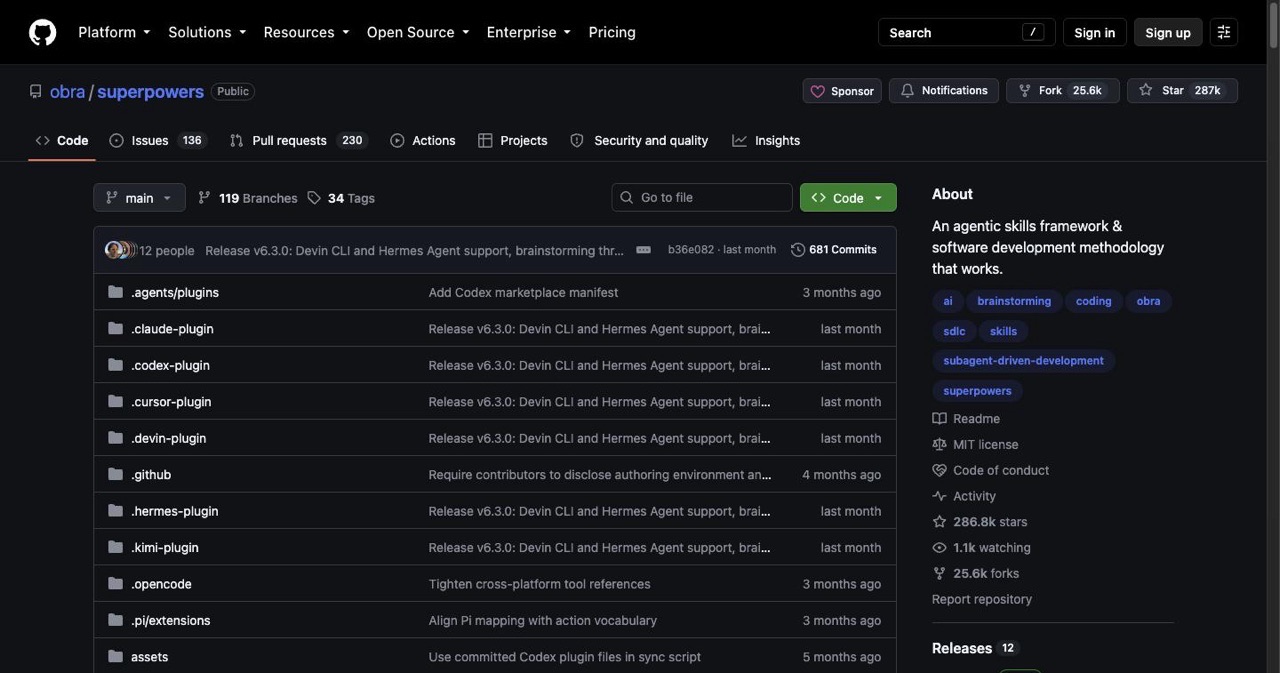
Task: Open commit b36e082 hash link
Action: [x=691, y=250]
